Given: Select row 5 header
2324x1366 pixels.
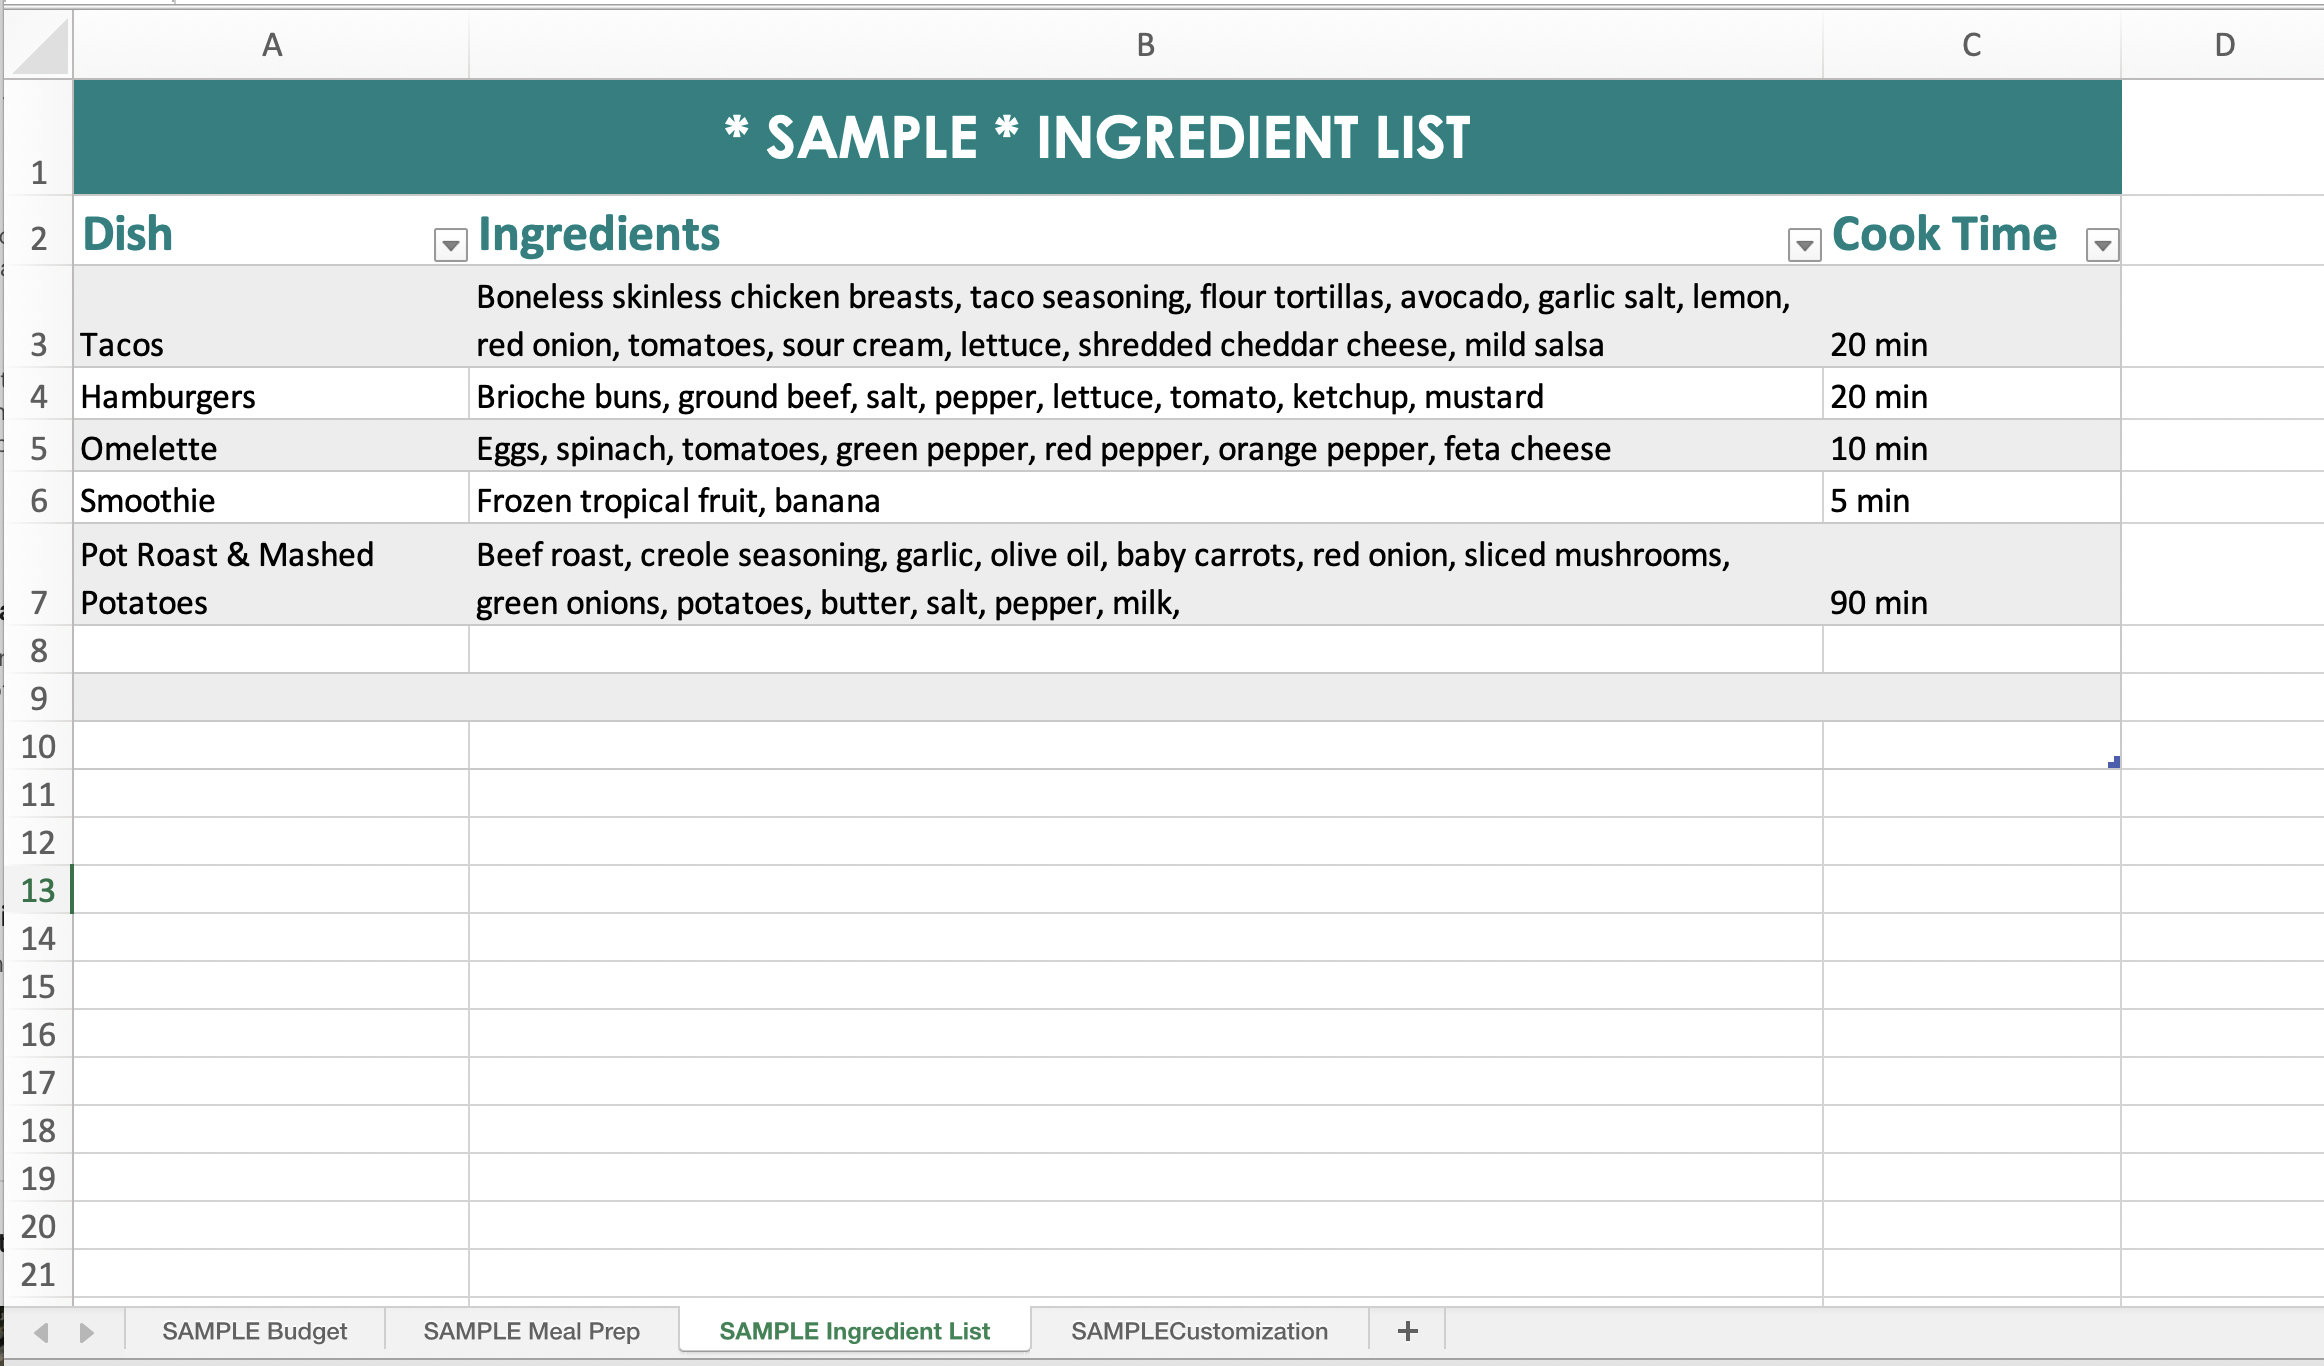Looking at the screenshot, I should [40, 448].
